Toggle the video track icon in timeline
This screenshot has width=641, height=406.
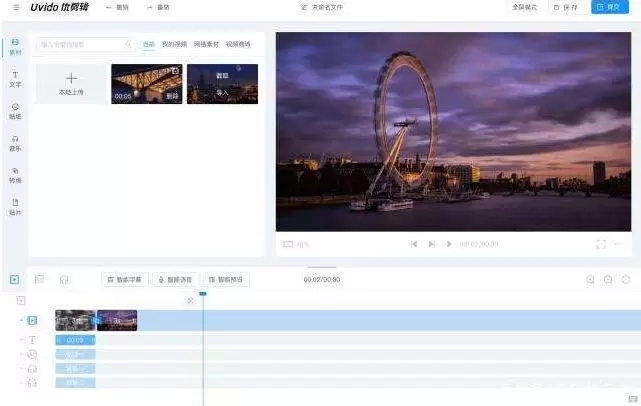click(x=32, y=320)
